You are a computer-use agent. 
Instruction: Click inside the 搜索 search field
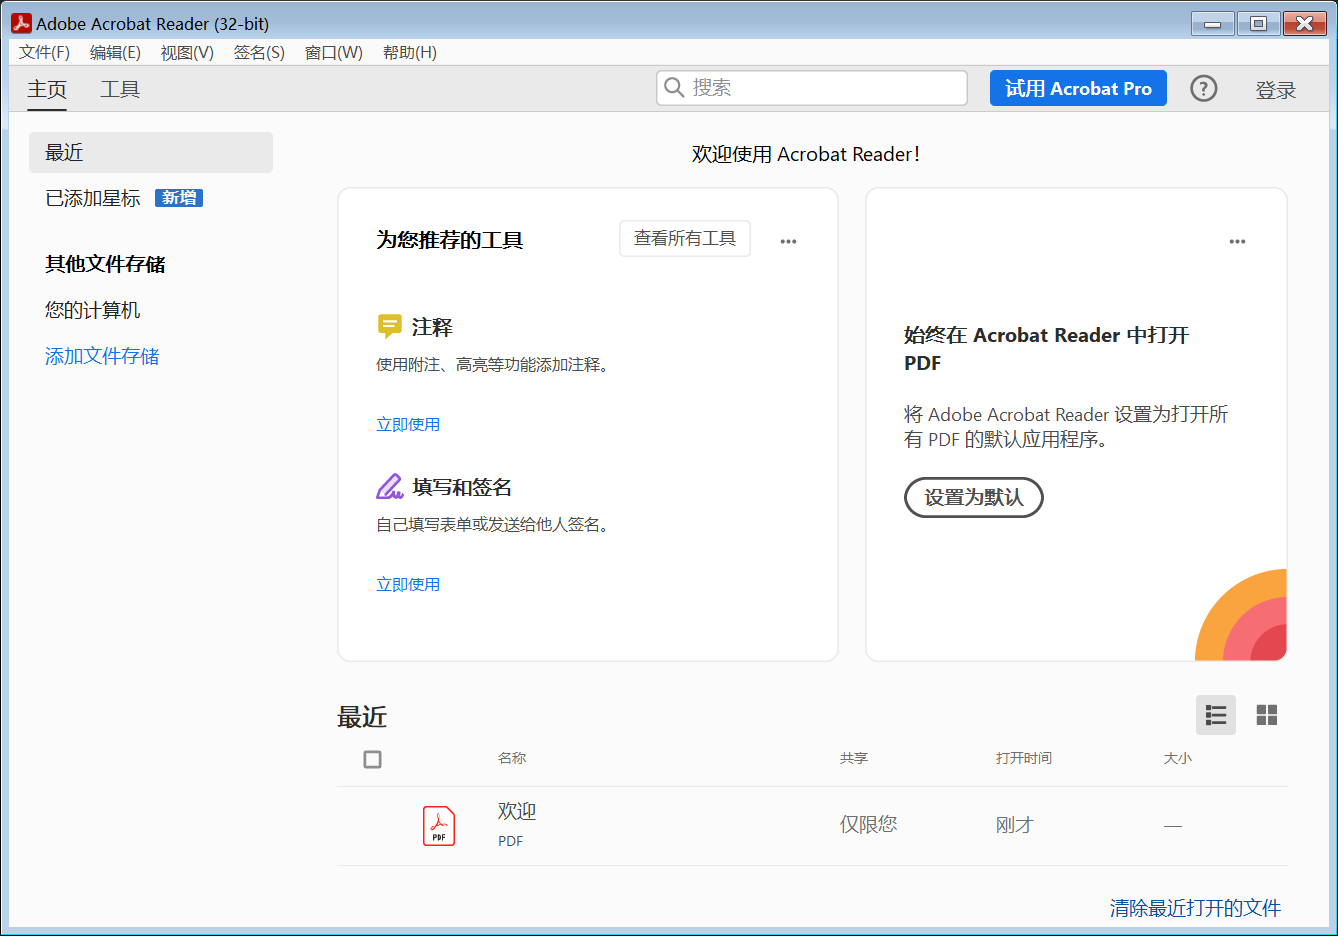812,88
